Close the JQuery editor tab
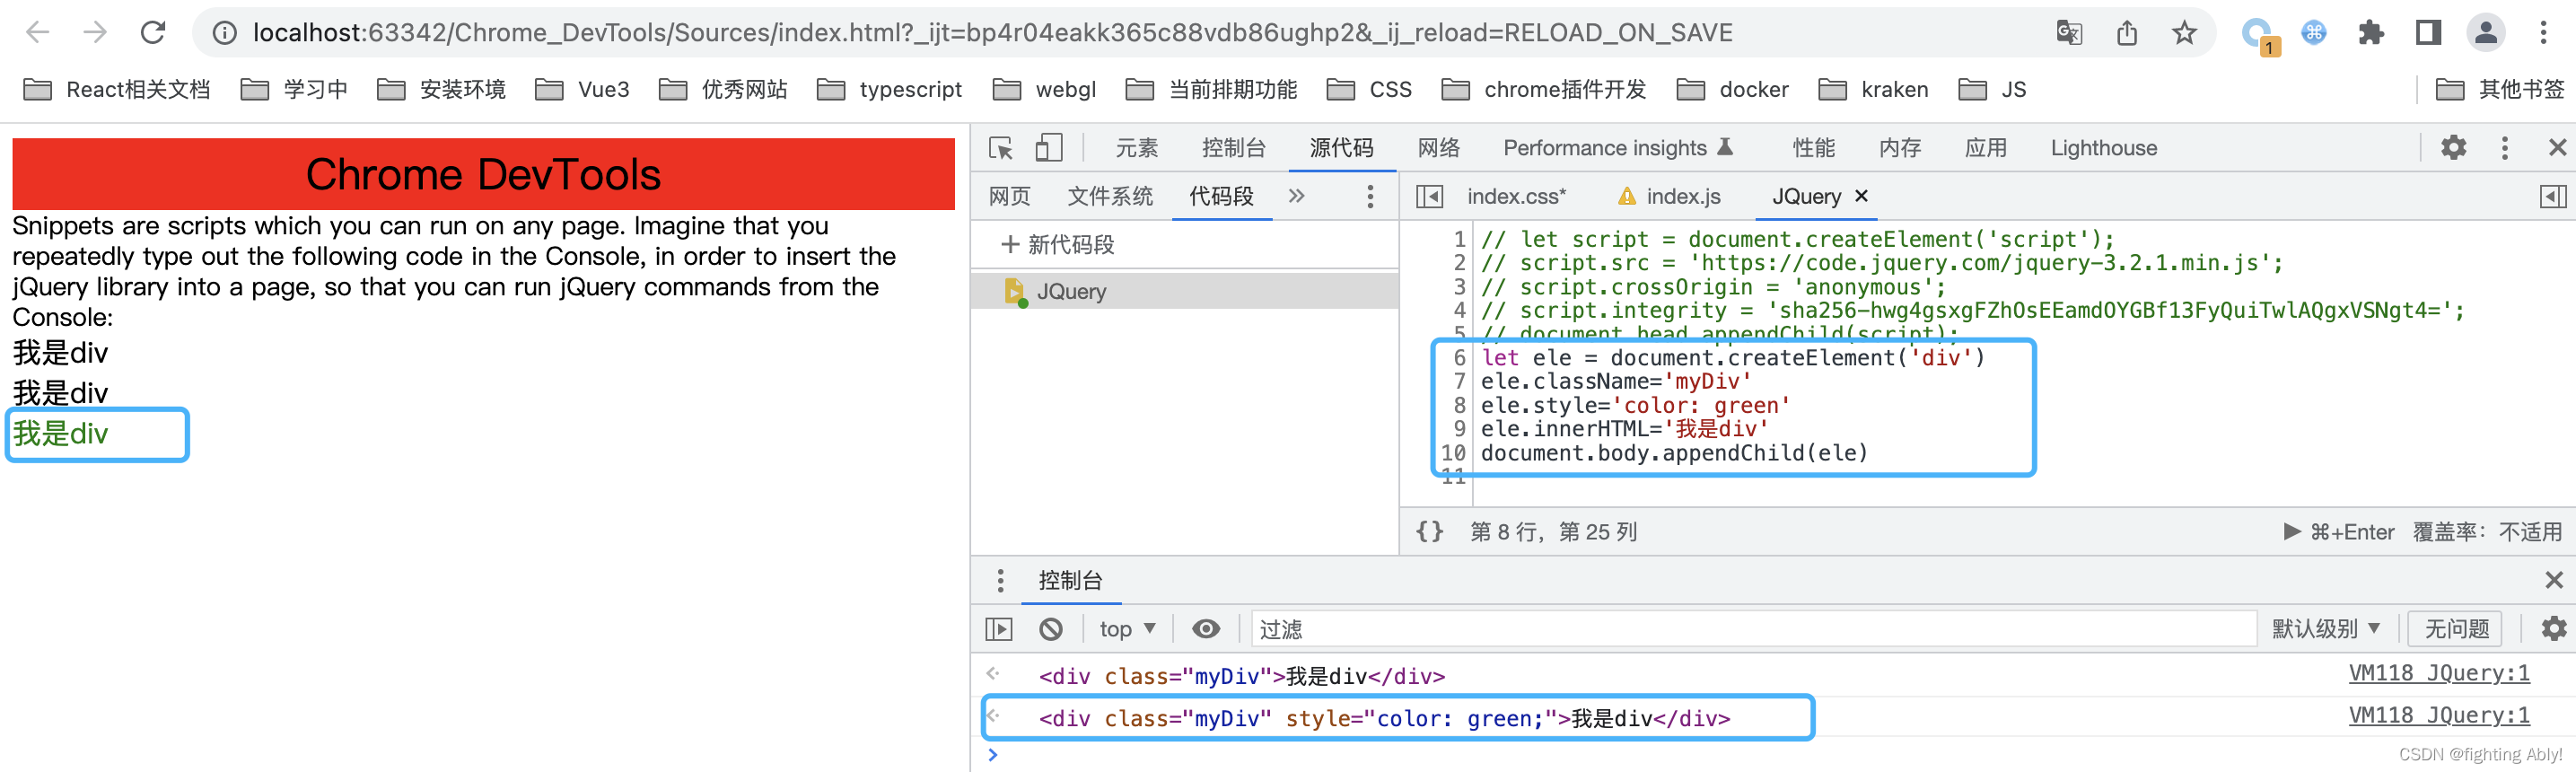2576x772 pixels. [x=1861, y=196]
